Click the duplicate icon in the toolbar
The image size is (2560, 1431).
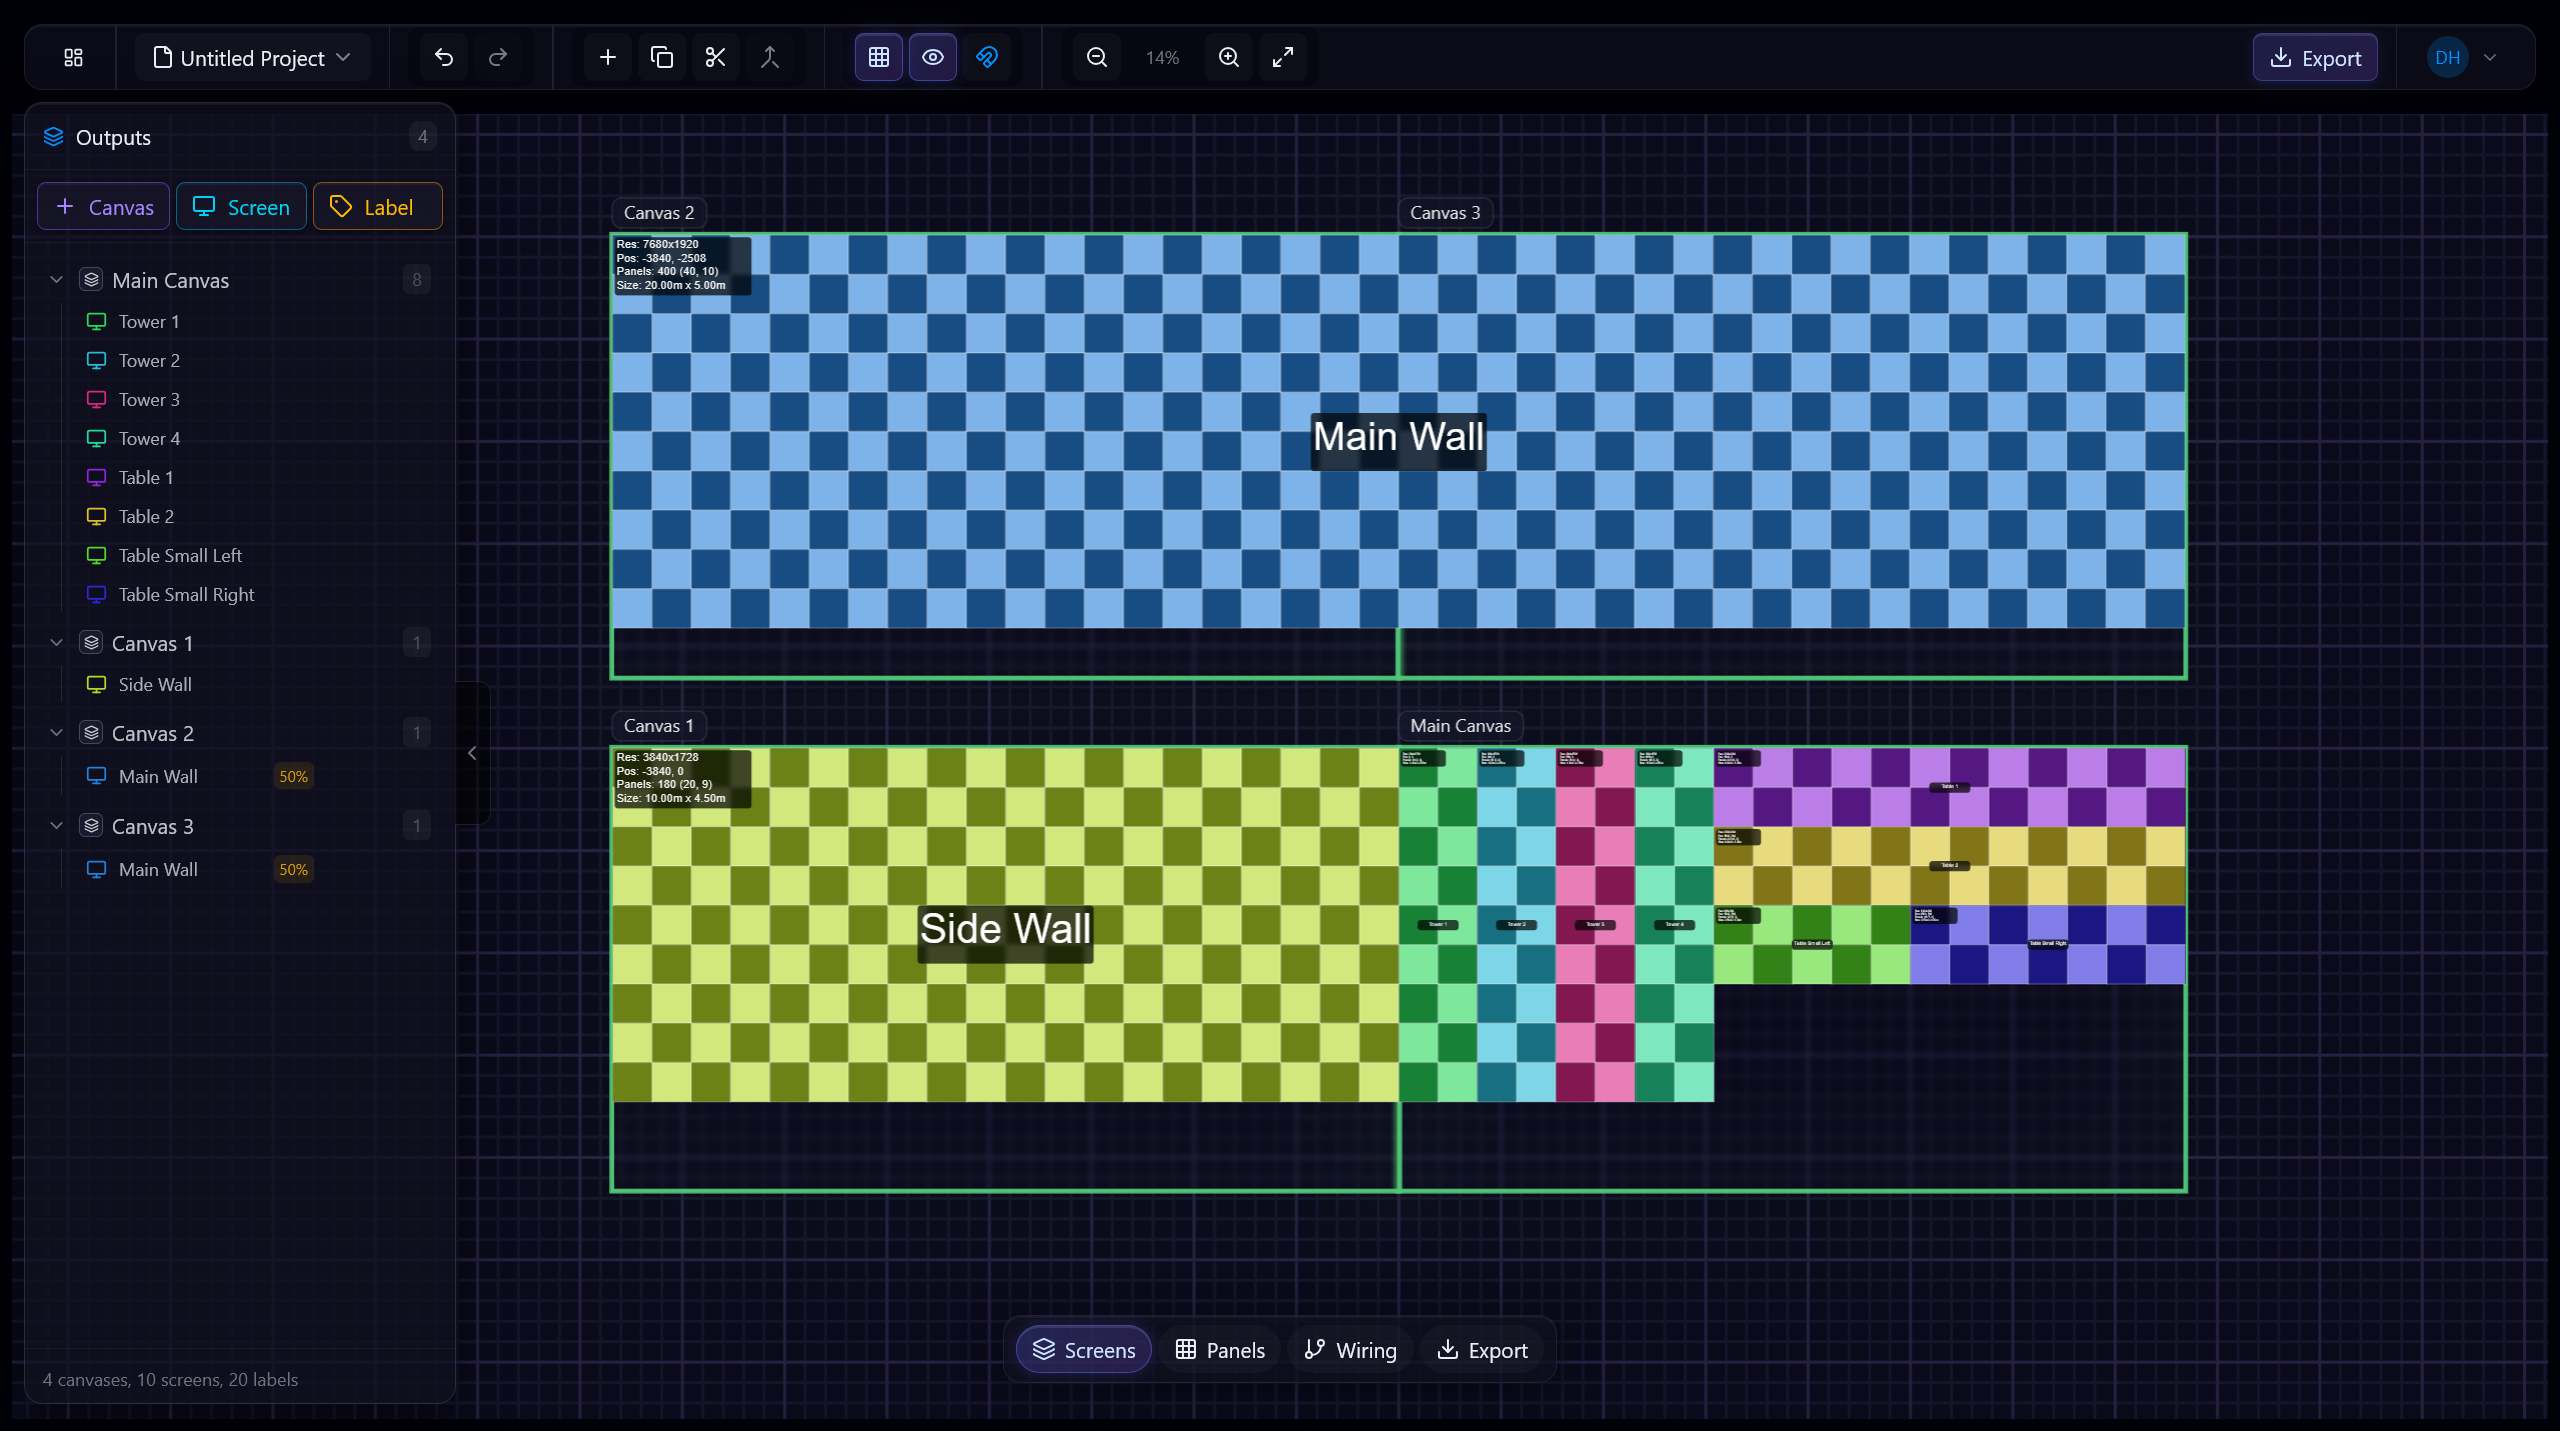(x=661, y=57)
